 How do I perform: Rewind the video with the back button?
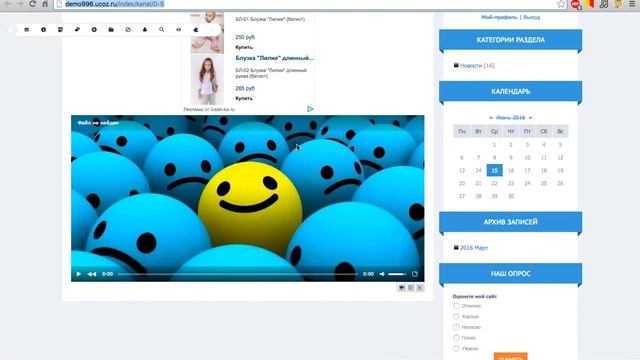tap(92, 274)
